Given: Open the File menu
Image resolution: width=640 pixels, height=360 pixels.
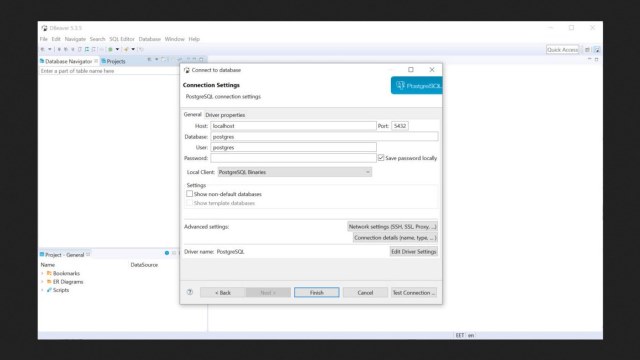Looking at the screenshot, I should tap(43, 39).
